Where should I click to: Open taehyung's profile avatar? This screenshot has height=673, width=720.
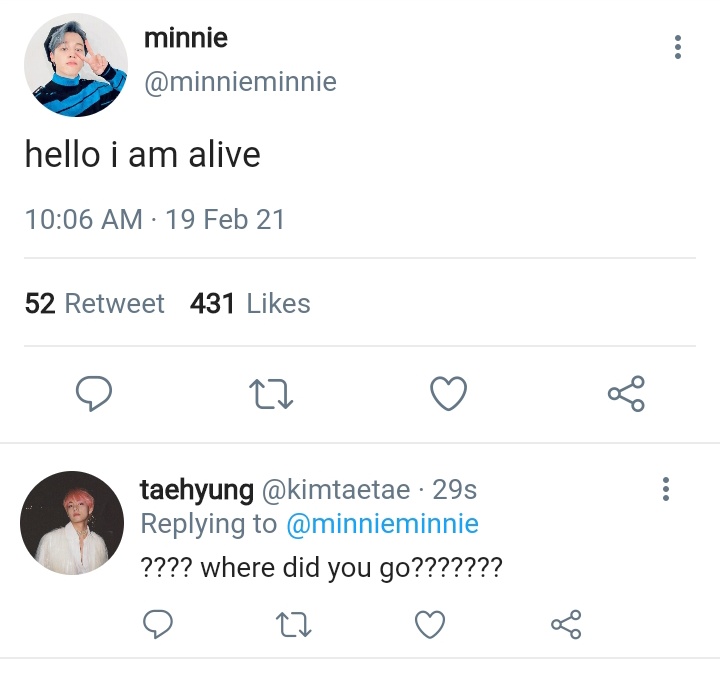click(72, 523)
